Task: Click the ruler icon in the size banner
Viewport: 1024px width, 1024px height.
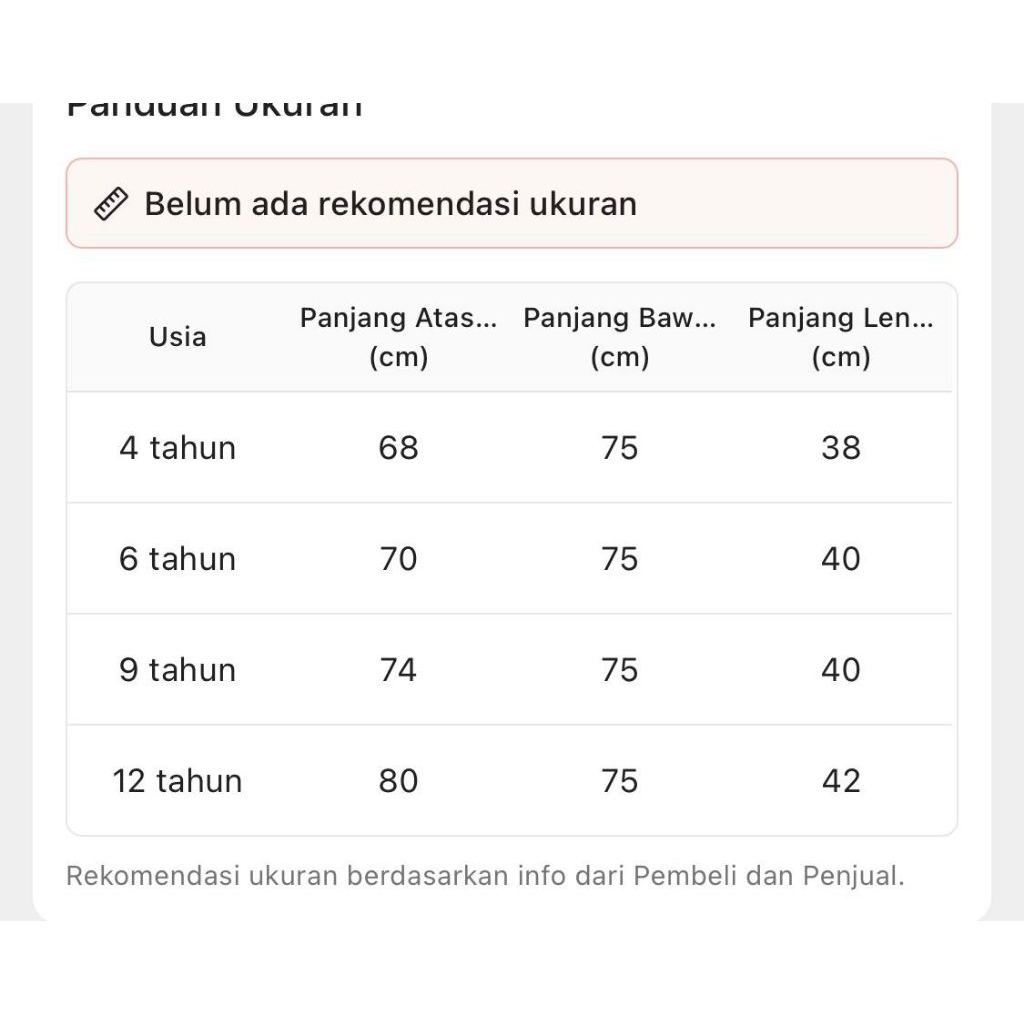Action: (111, 204)
